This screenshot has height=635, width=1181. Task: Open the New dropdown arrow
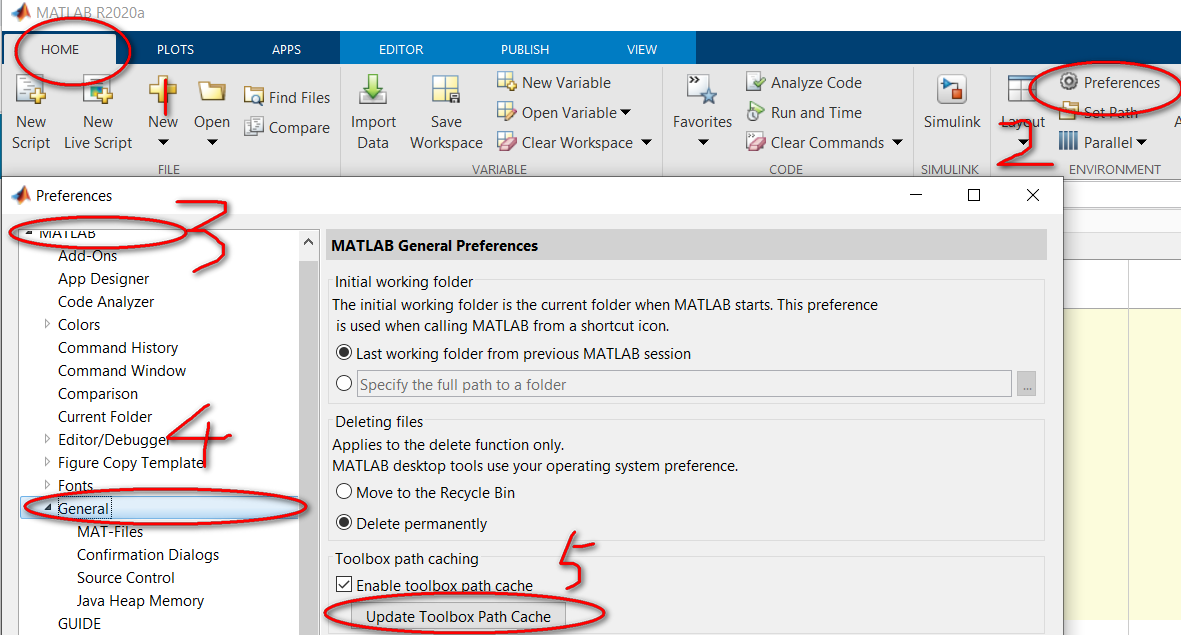point(163,142)
